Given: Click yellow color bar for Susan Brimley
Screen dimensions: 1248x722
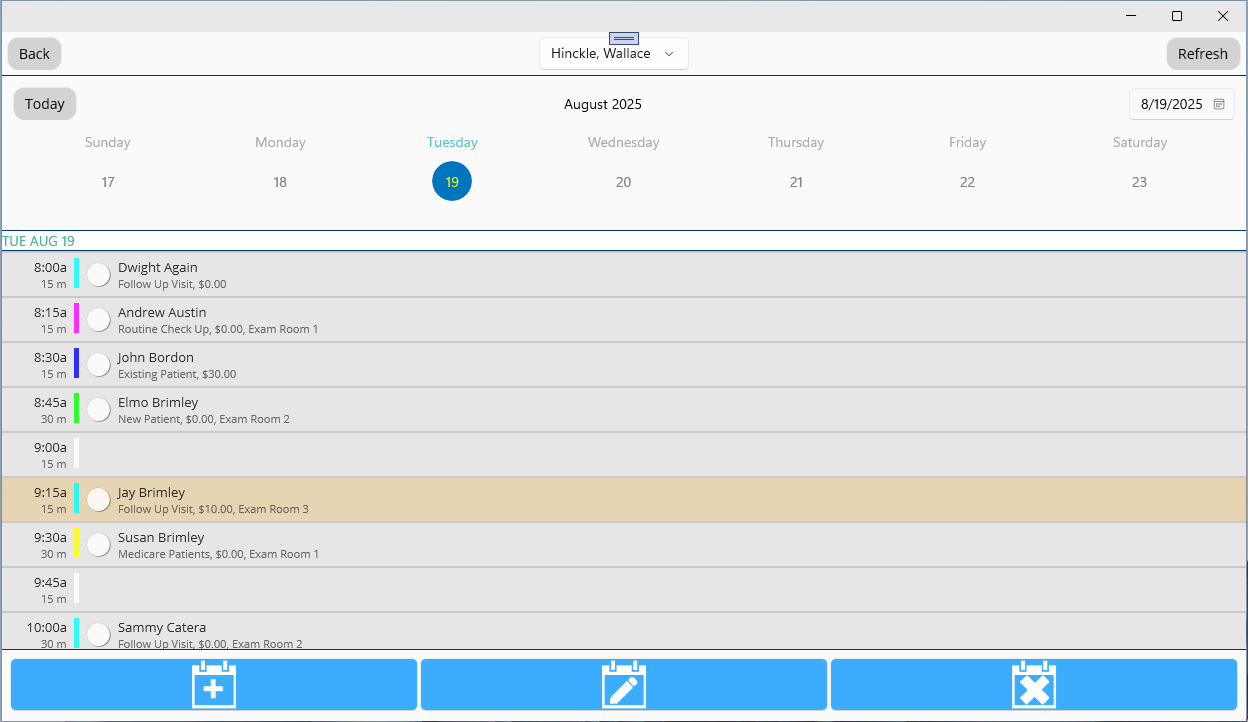Looking at the screenshot, I should 77,543.
